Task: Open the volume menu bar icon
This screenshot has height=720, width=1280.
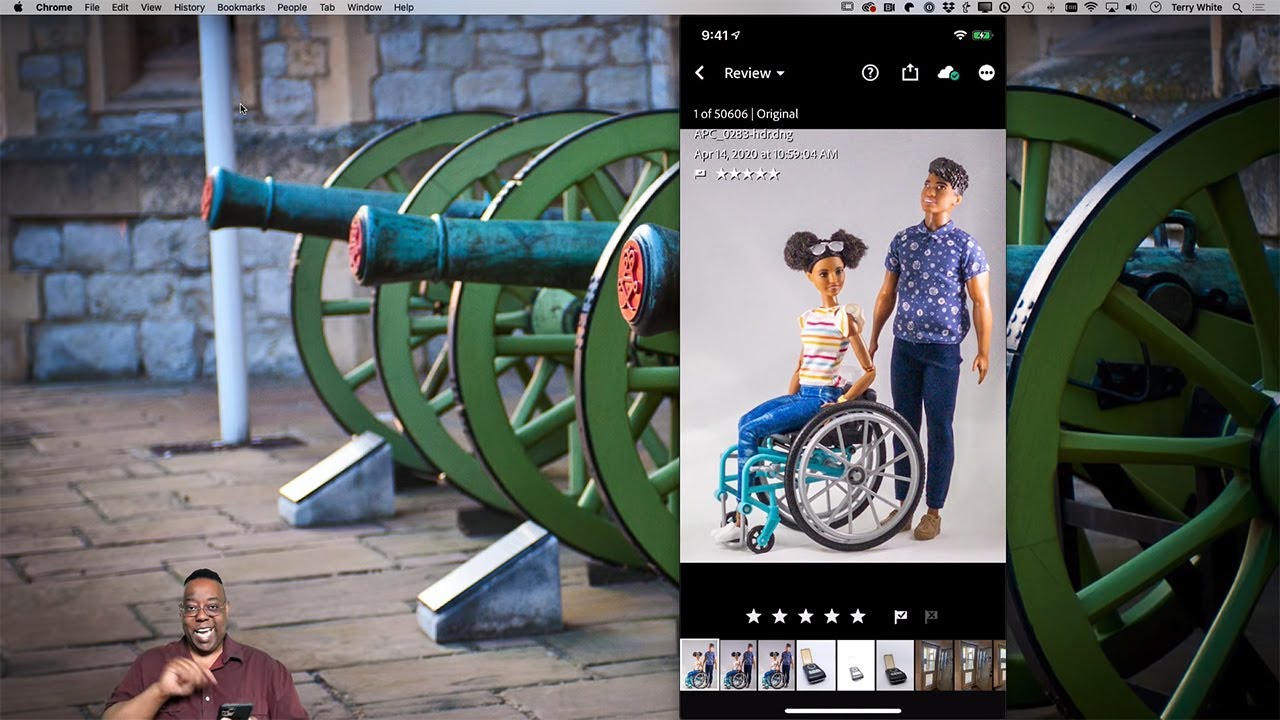Action: point(1131,7)
